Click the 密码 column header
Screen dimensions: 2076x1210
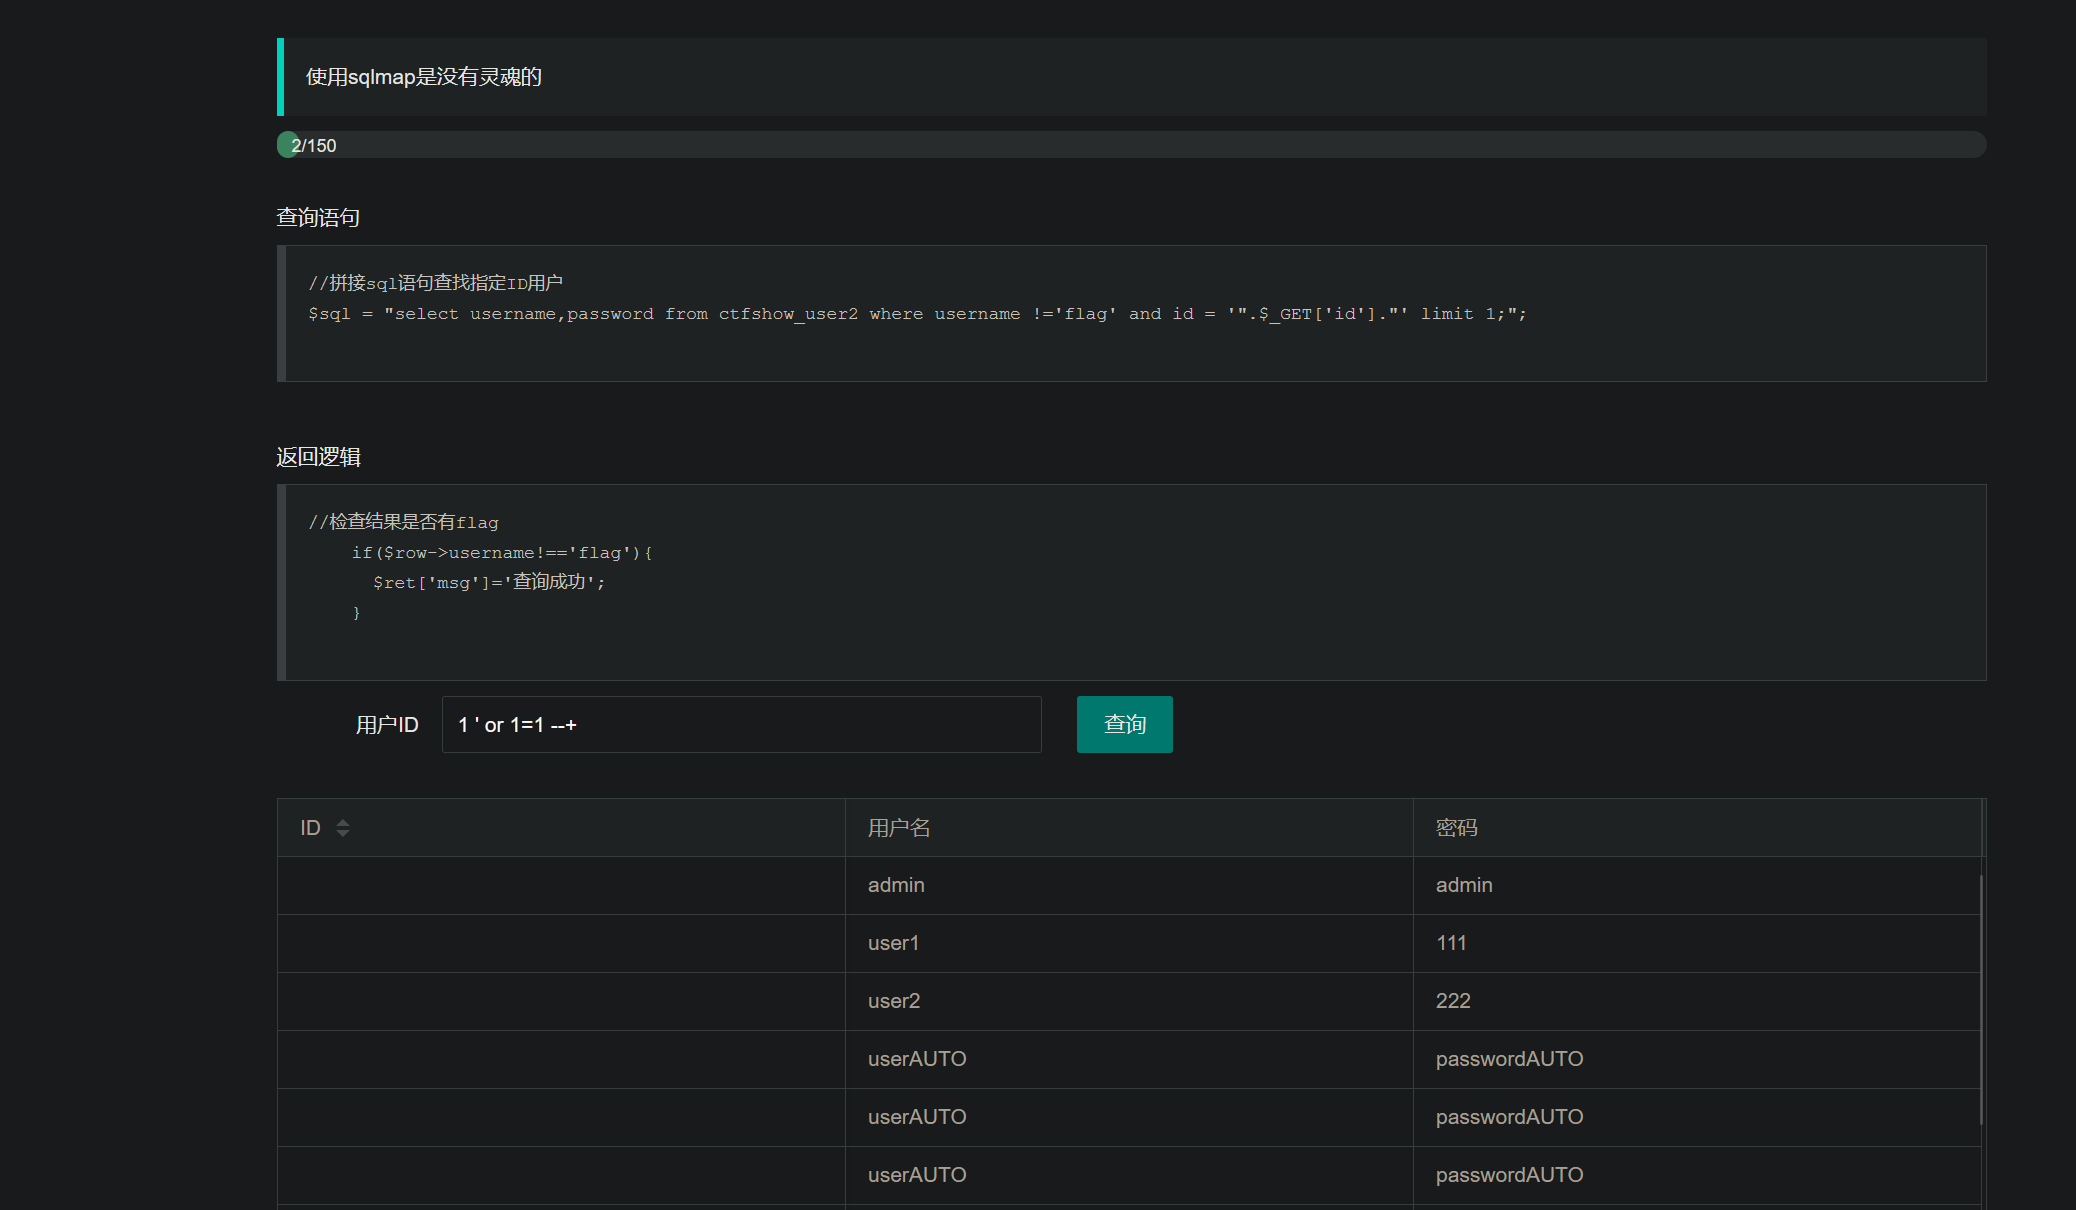coord(1697,828)
